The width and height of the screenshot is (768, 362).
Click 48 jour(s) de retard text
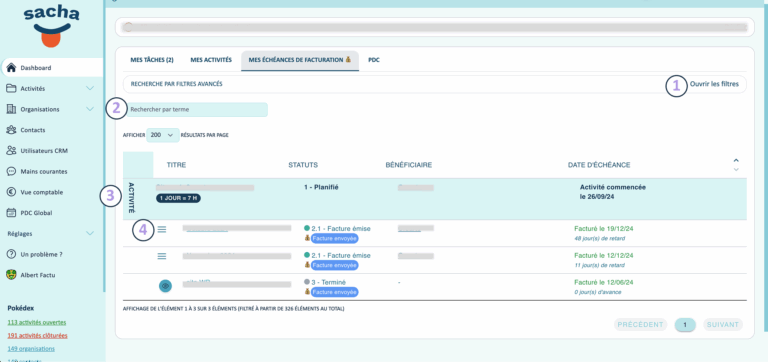pos(599,239)
